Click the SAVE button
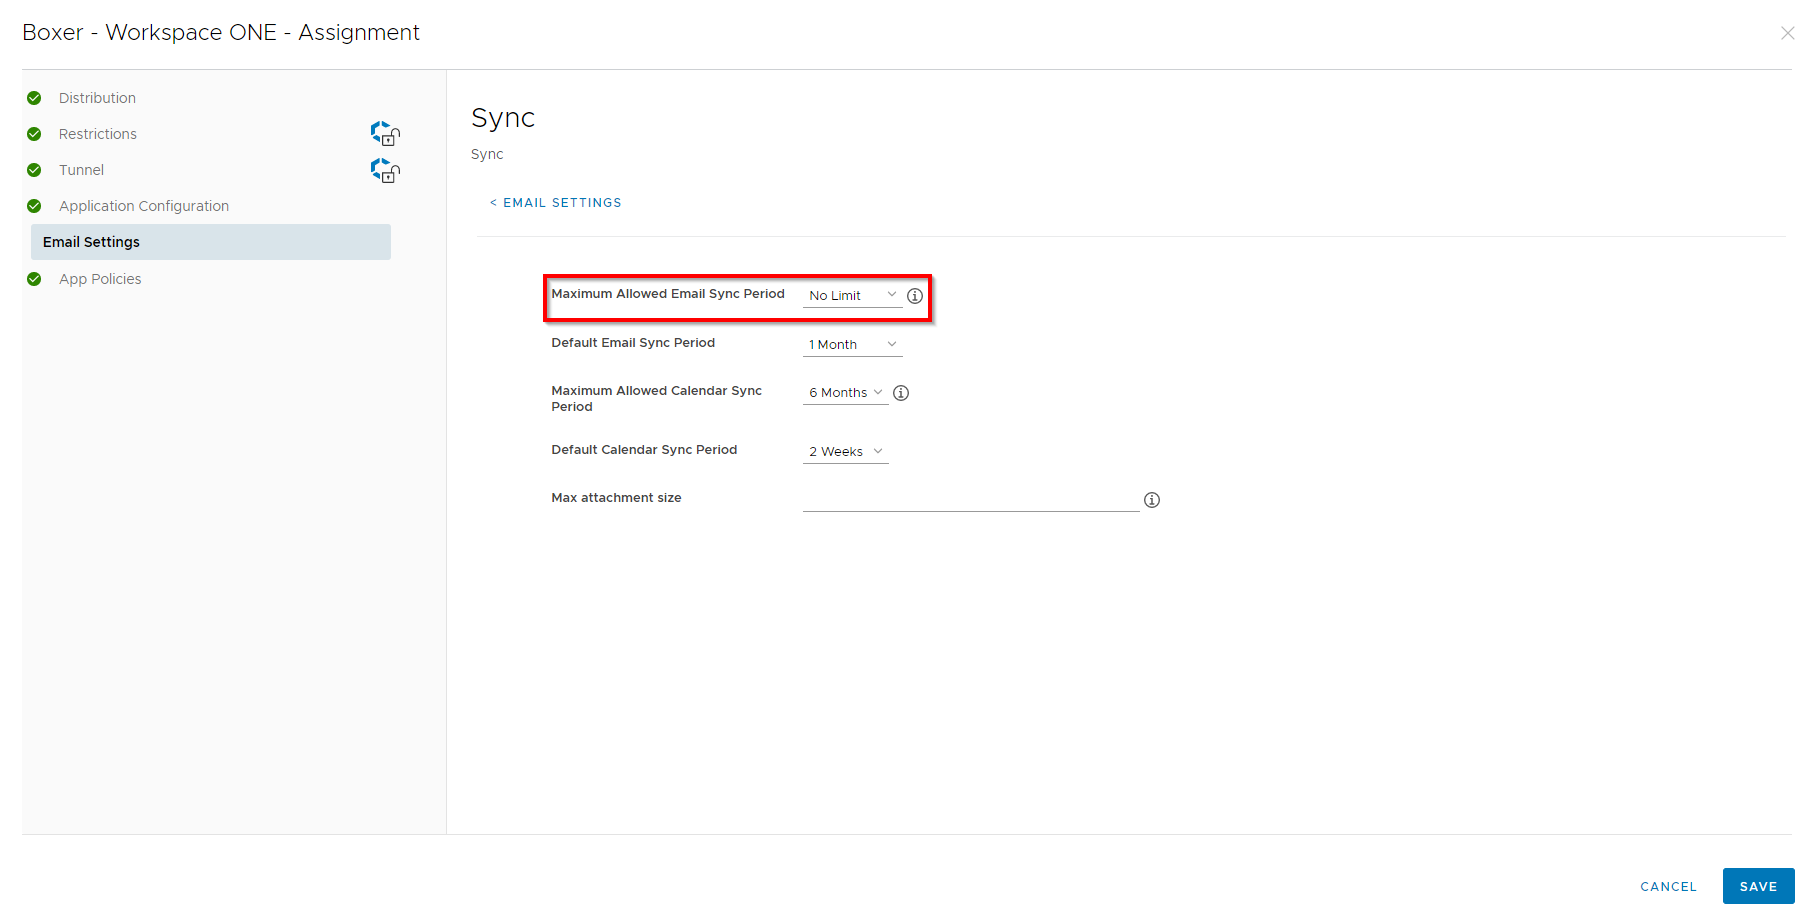 (x=1758, y=886)
